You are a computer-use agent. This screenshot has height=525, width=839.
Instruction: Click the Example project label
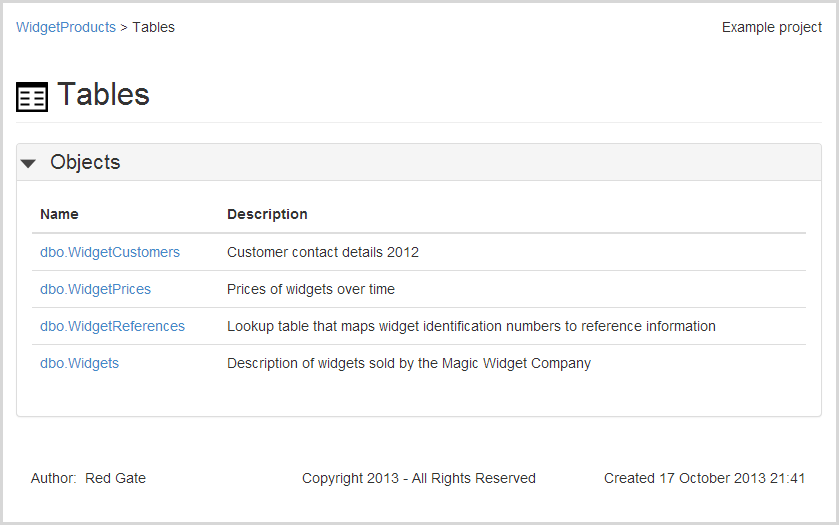click(771, 27)
